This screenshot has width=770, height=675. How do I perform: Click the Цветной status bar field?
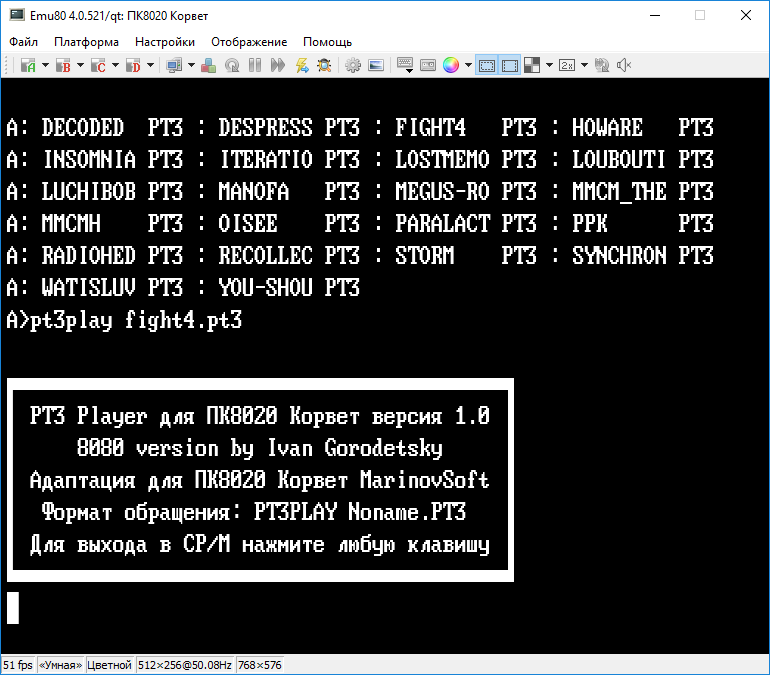110,665
